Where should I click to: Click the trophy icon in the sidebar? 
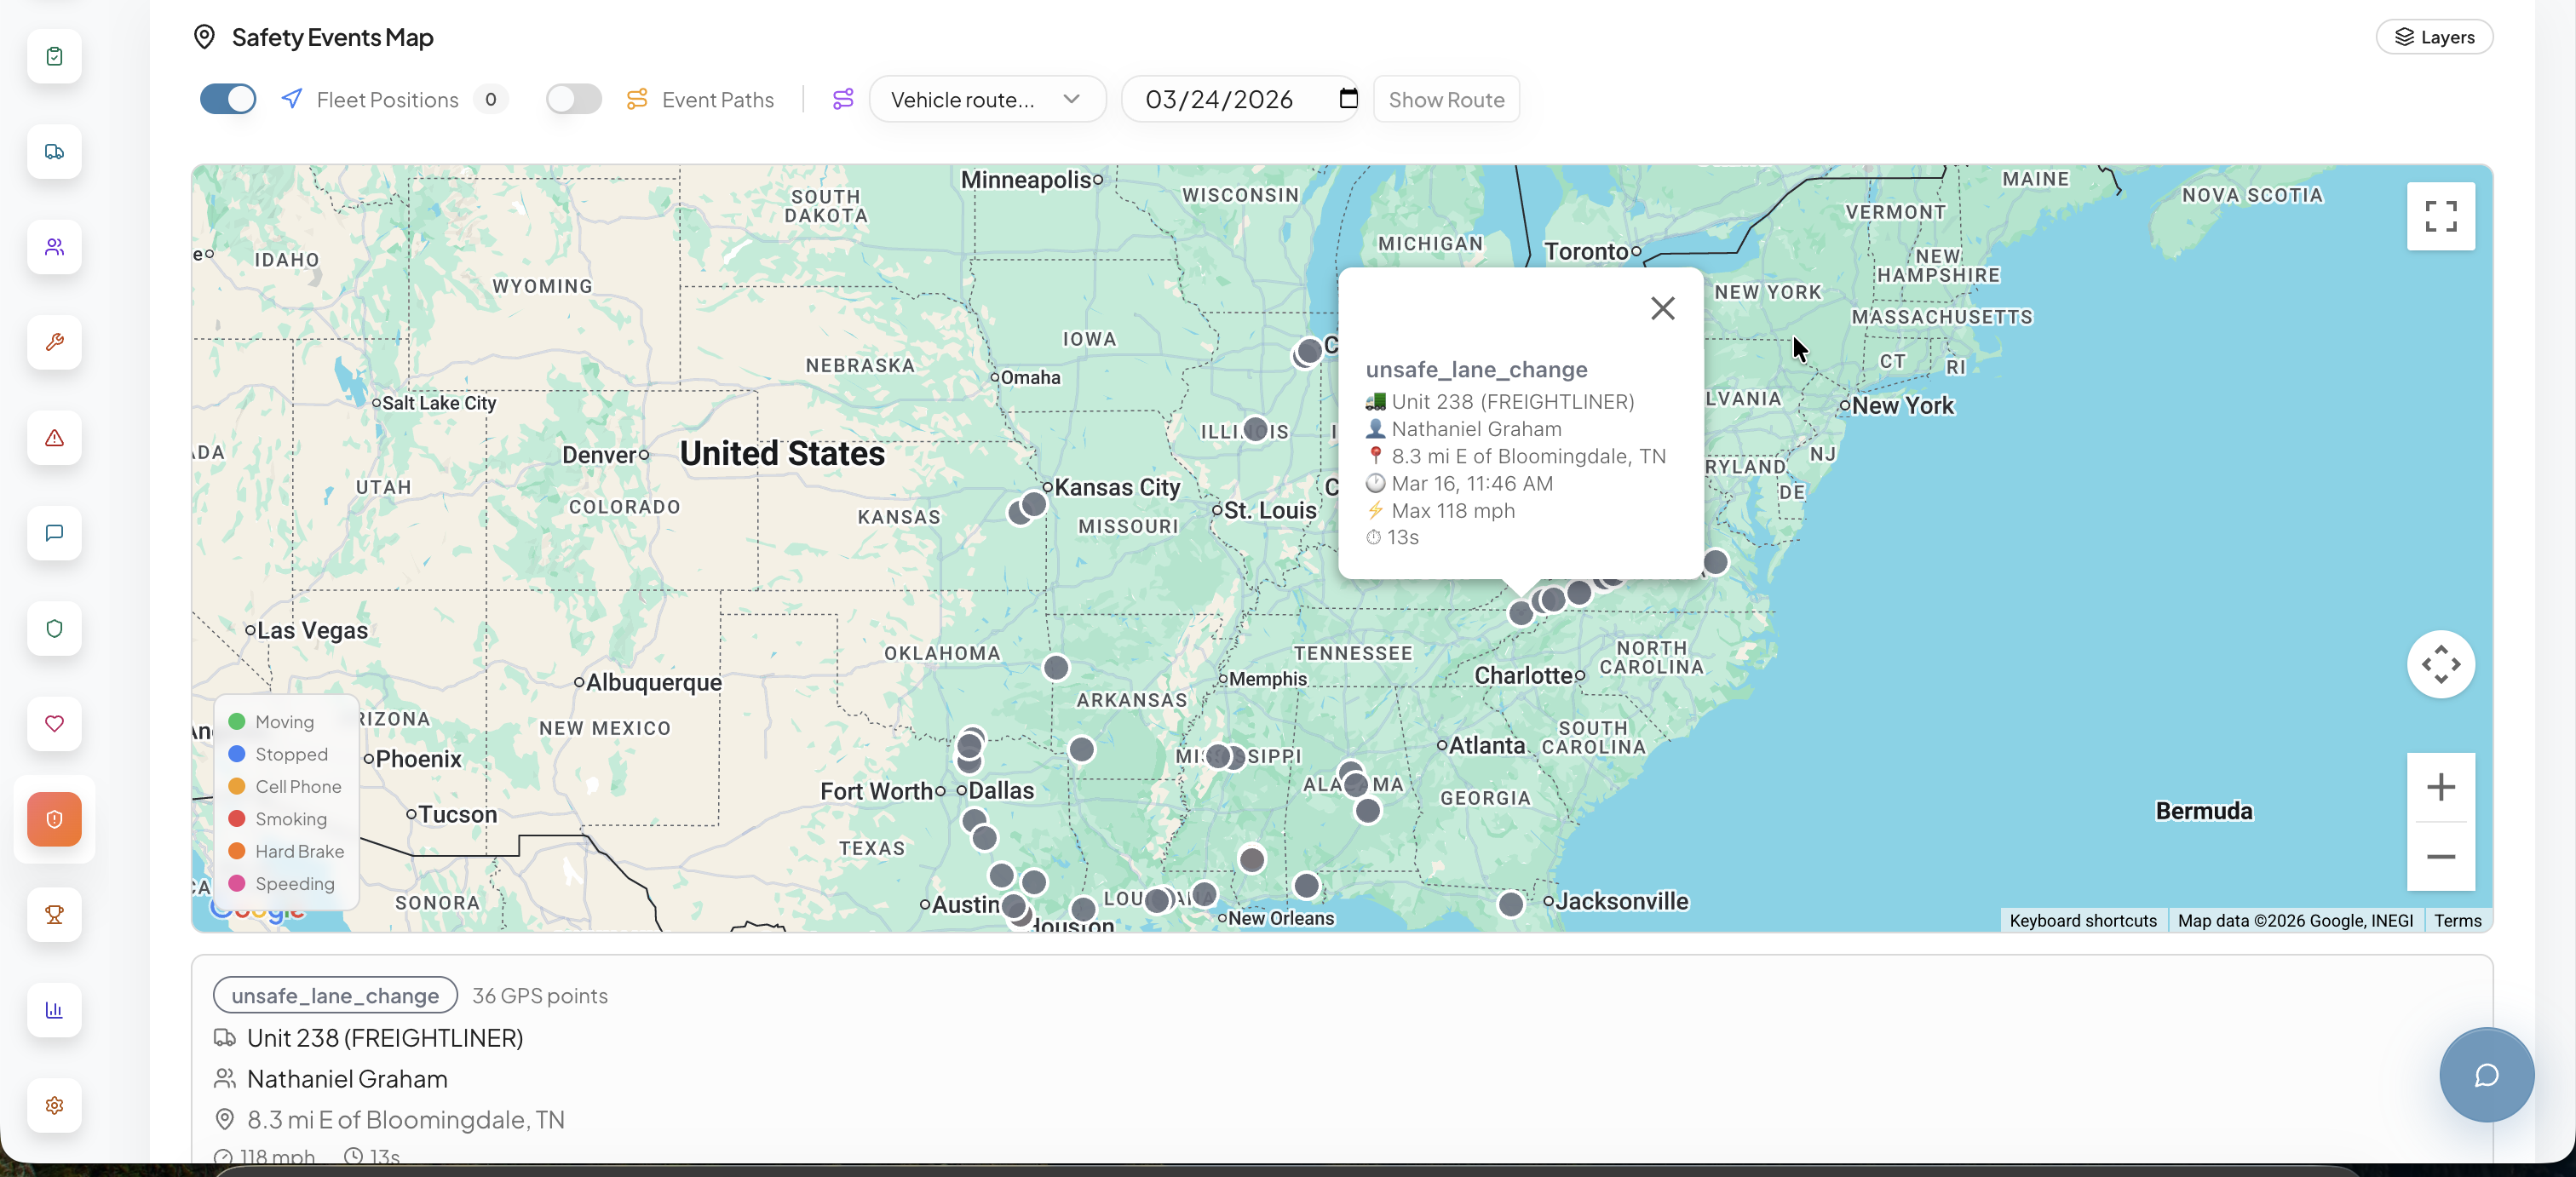54,914
